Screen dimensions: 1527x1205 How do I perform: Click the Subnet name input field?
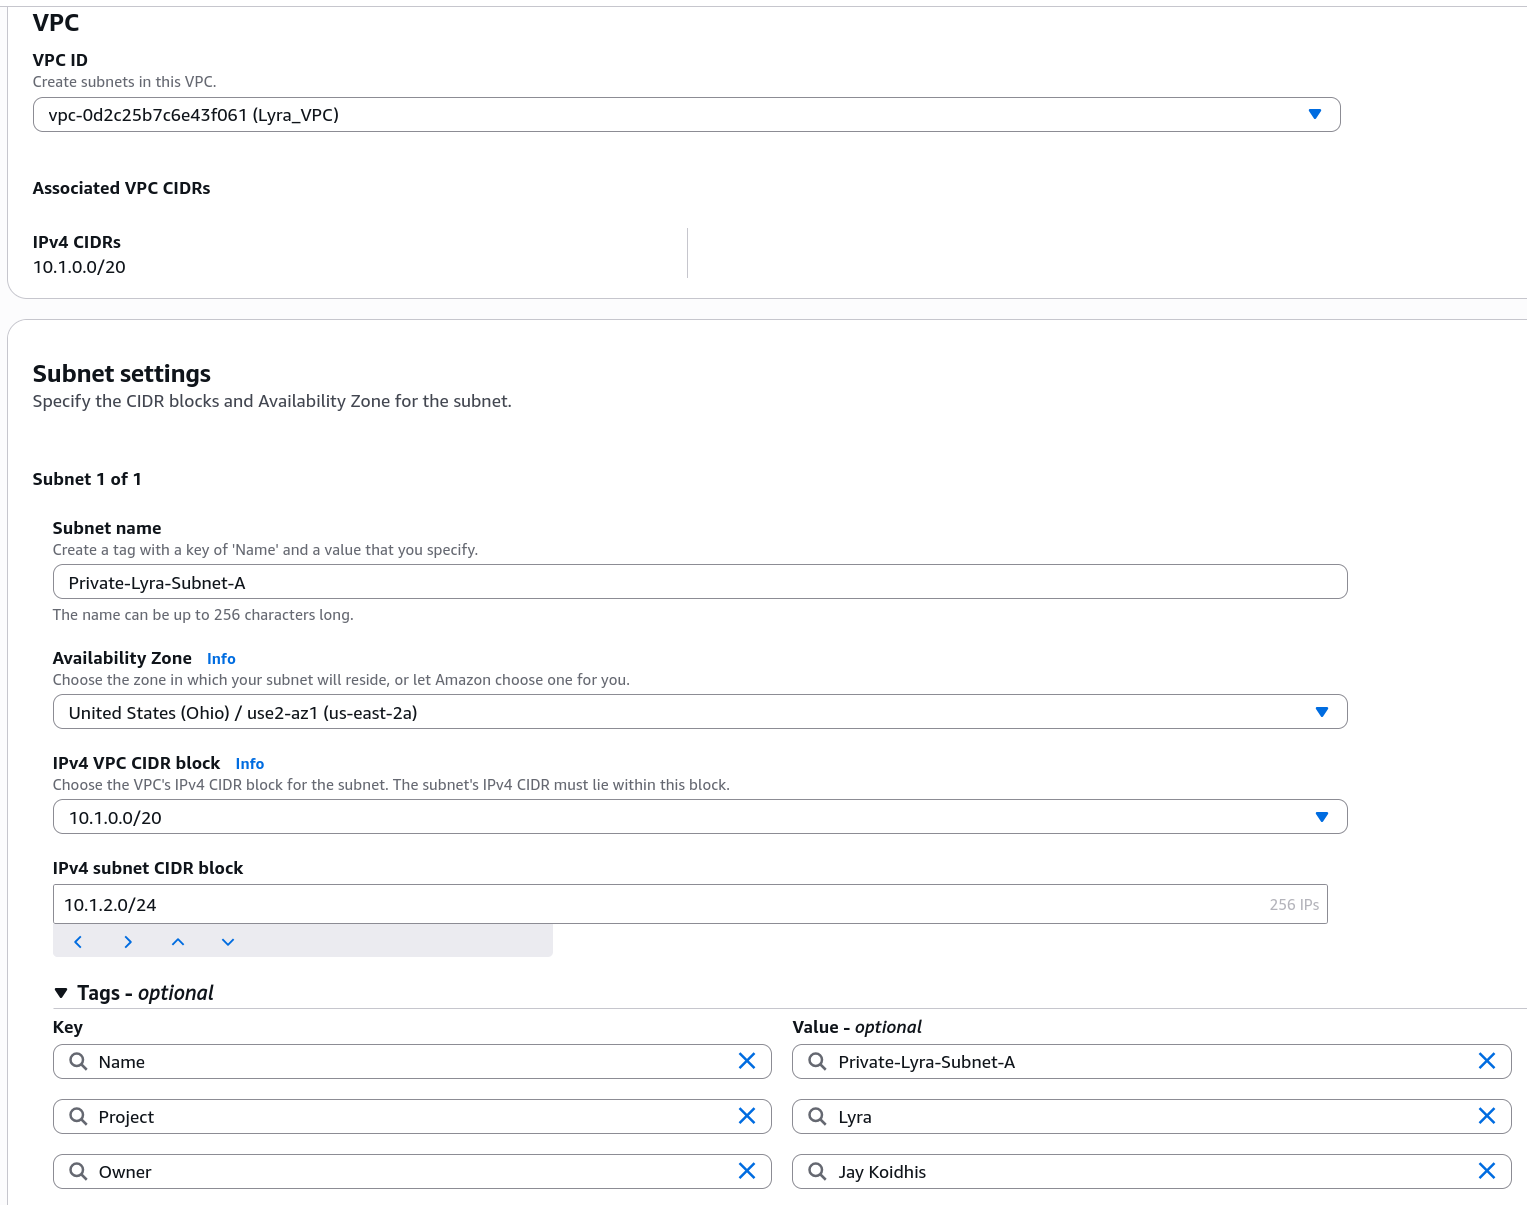coord(699,582)
